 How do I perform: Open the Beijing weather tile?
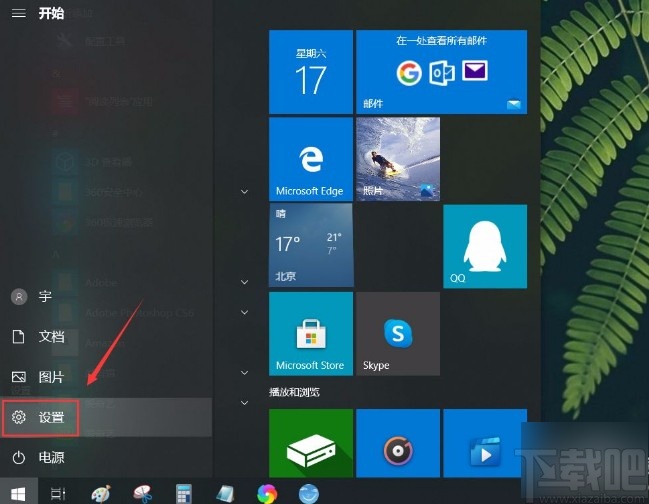[311, 245]
